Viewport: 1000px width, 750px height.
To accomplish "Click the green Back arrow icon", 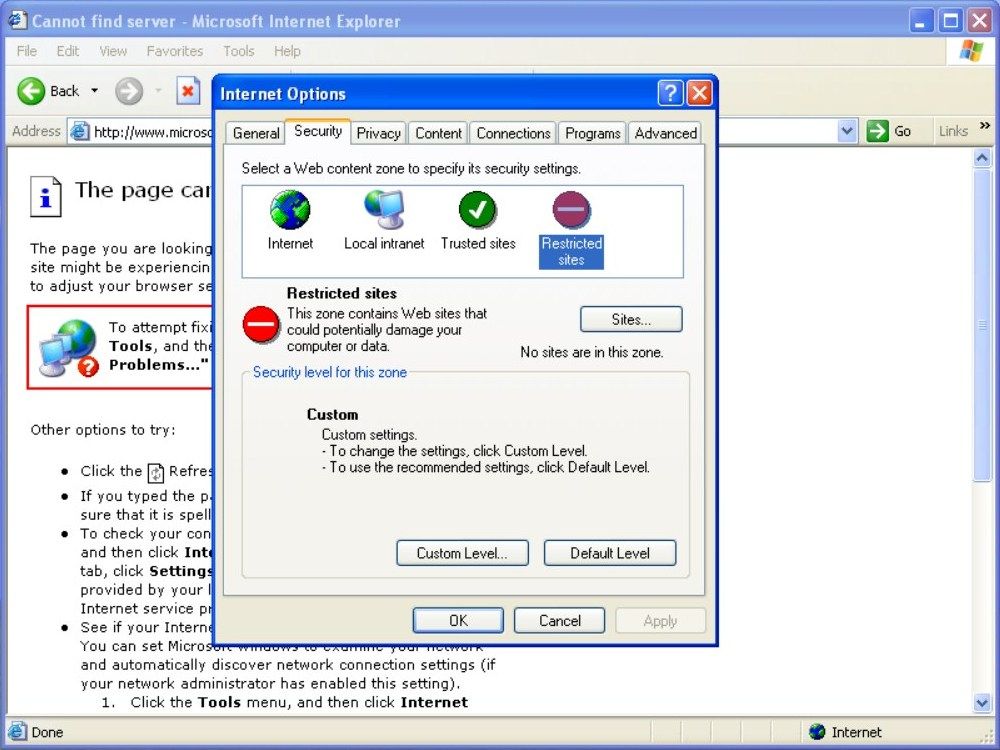I will click(31, 91).
